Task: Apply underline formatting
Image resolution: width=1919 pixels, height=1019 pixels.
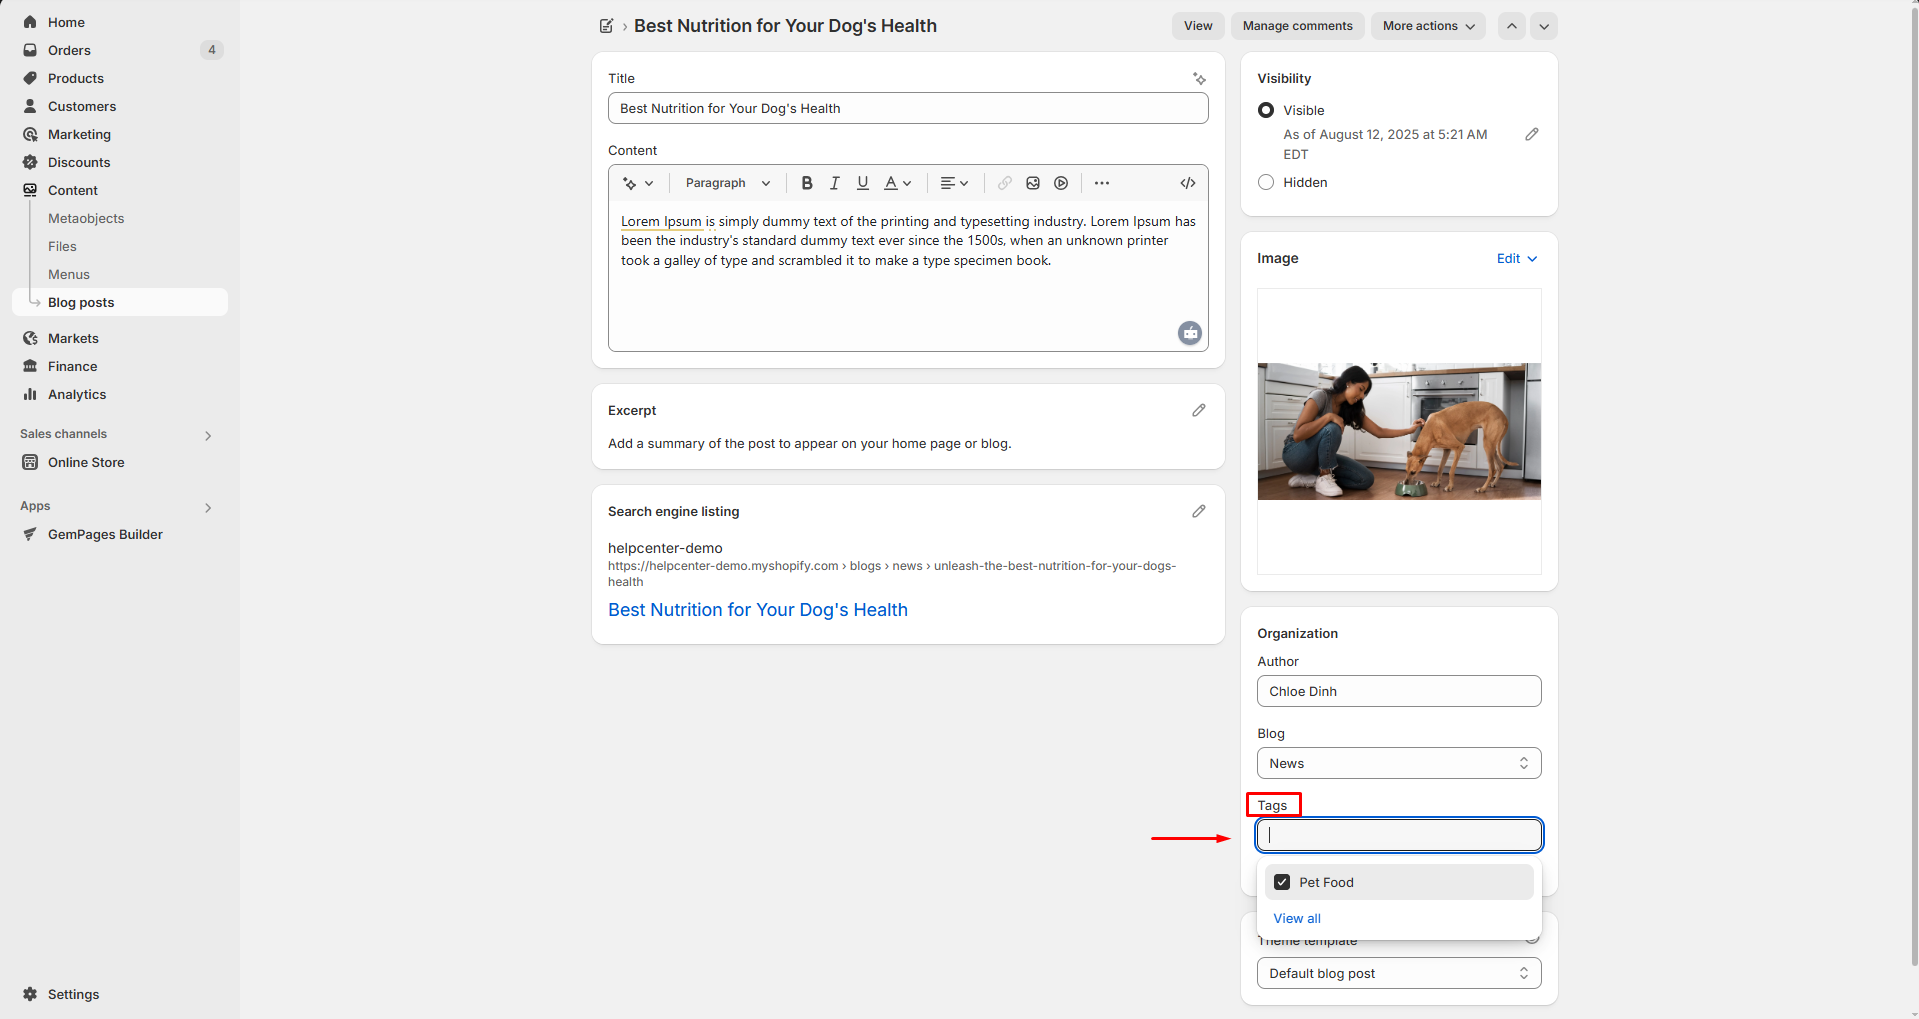Action: coord(862,183)
